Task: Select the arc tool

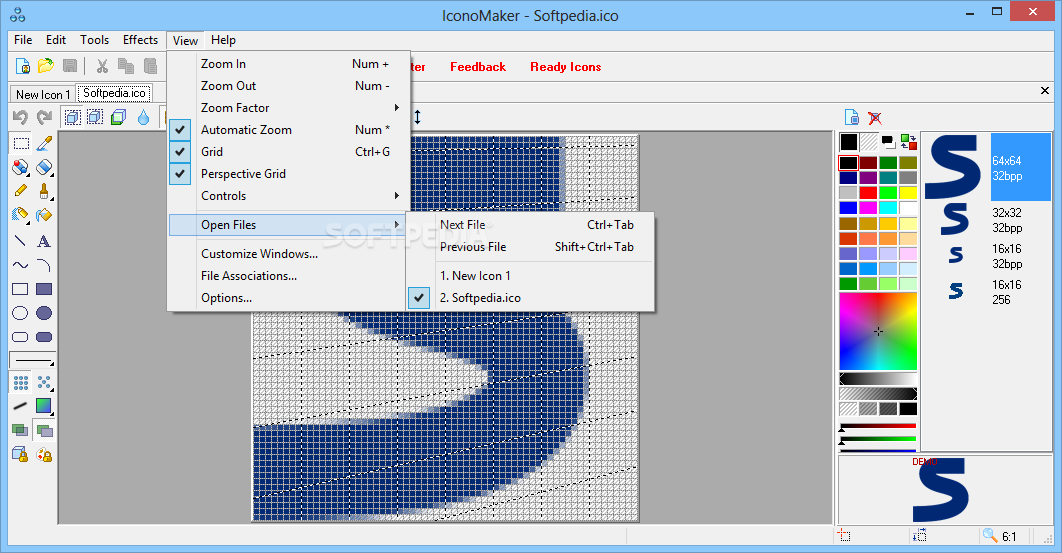Action: (x=44, y=265)
